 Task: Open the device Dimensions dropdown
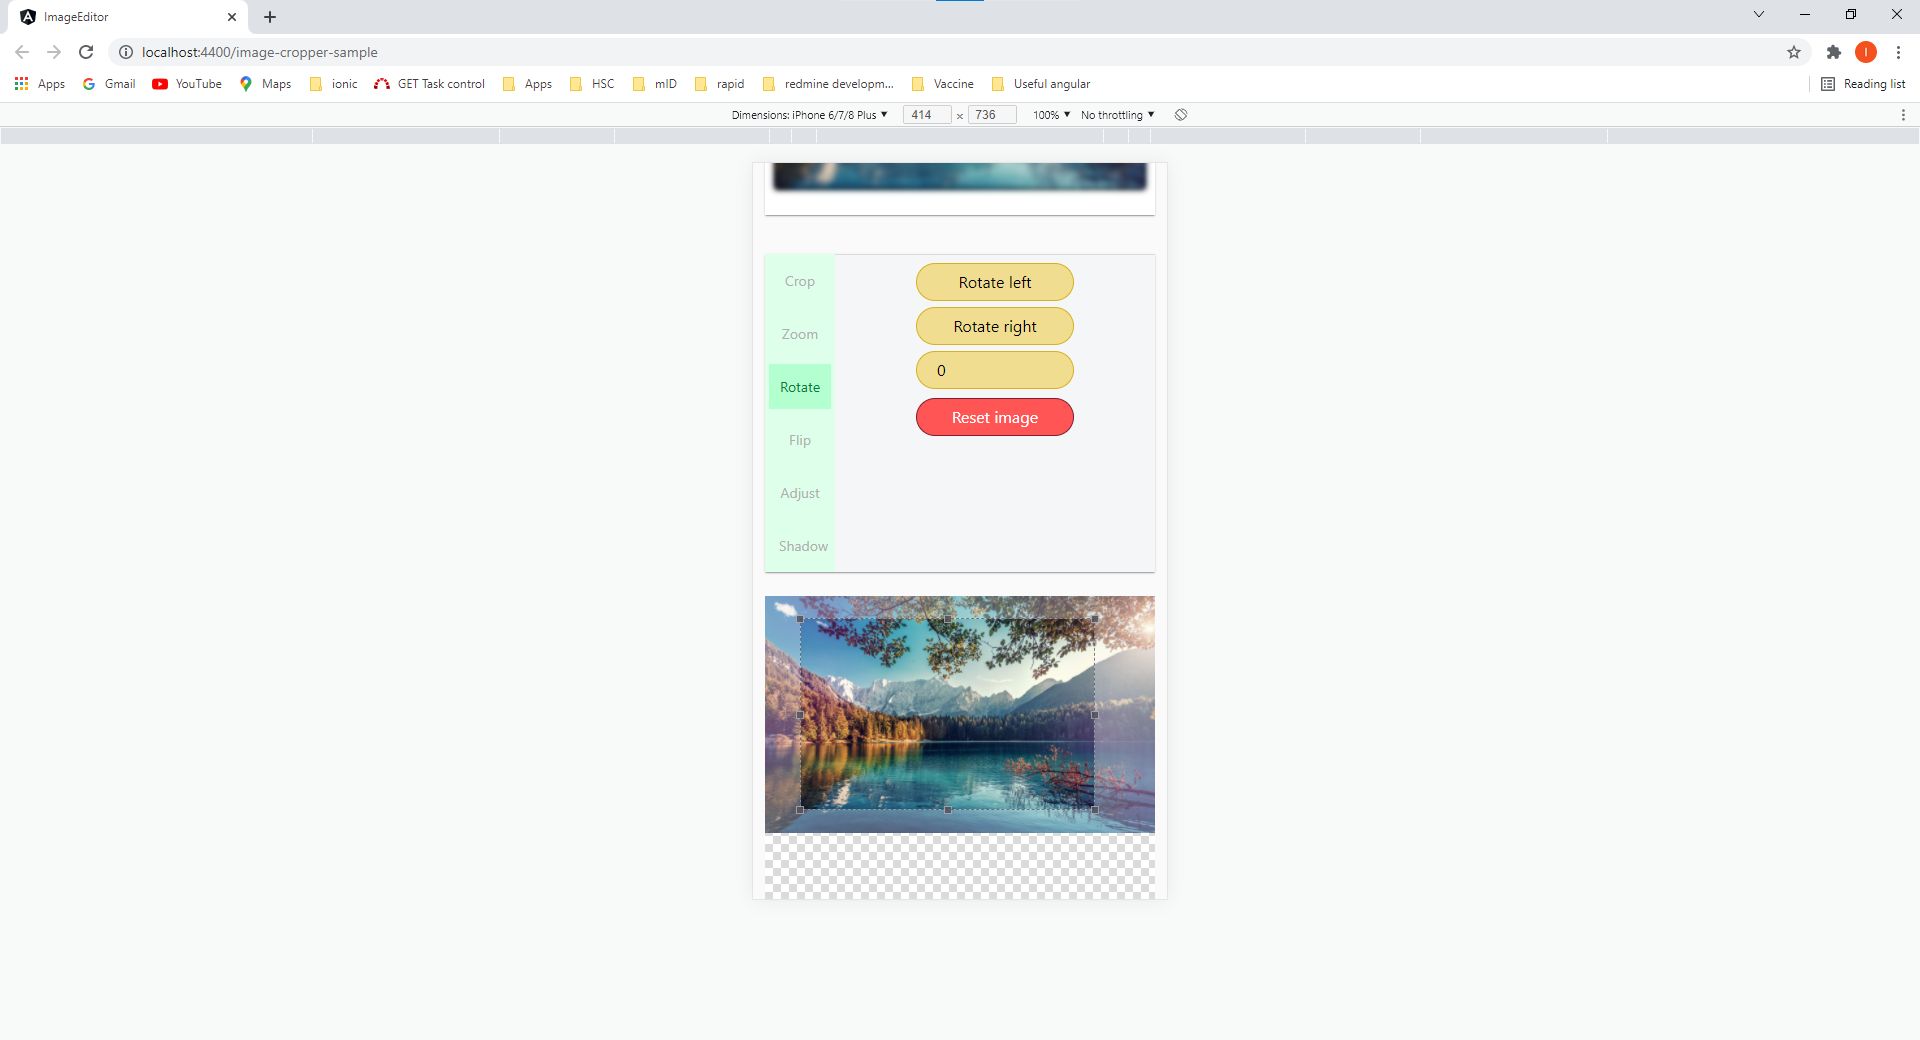809,115
